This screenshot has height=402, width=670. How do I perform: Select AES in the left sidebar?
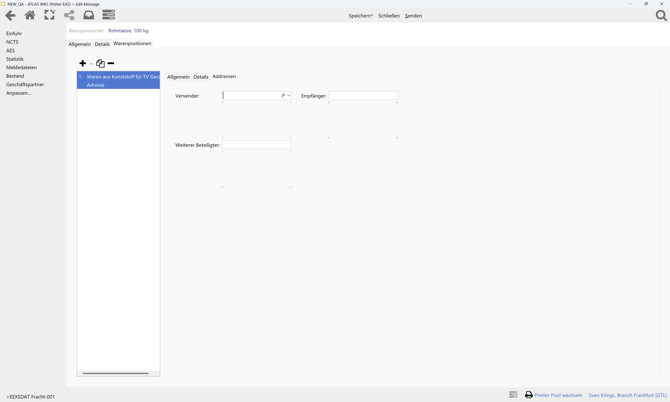pyautogui.click(x=10, y=51)
